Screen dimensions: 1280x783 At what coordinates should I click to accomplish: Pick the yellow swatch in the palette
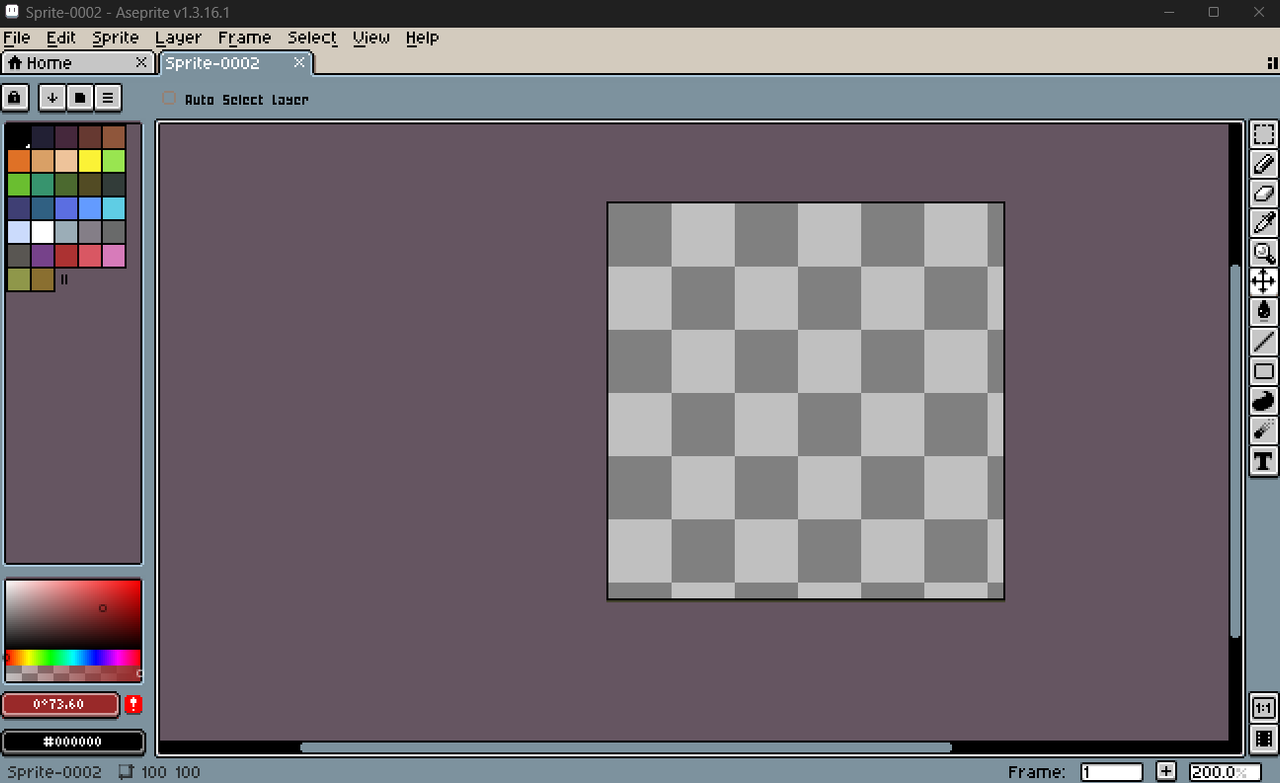pos(90,160)
